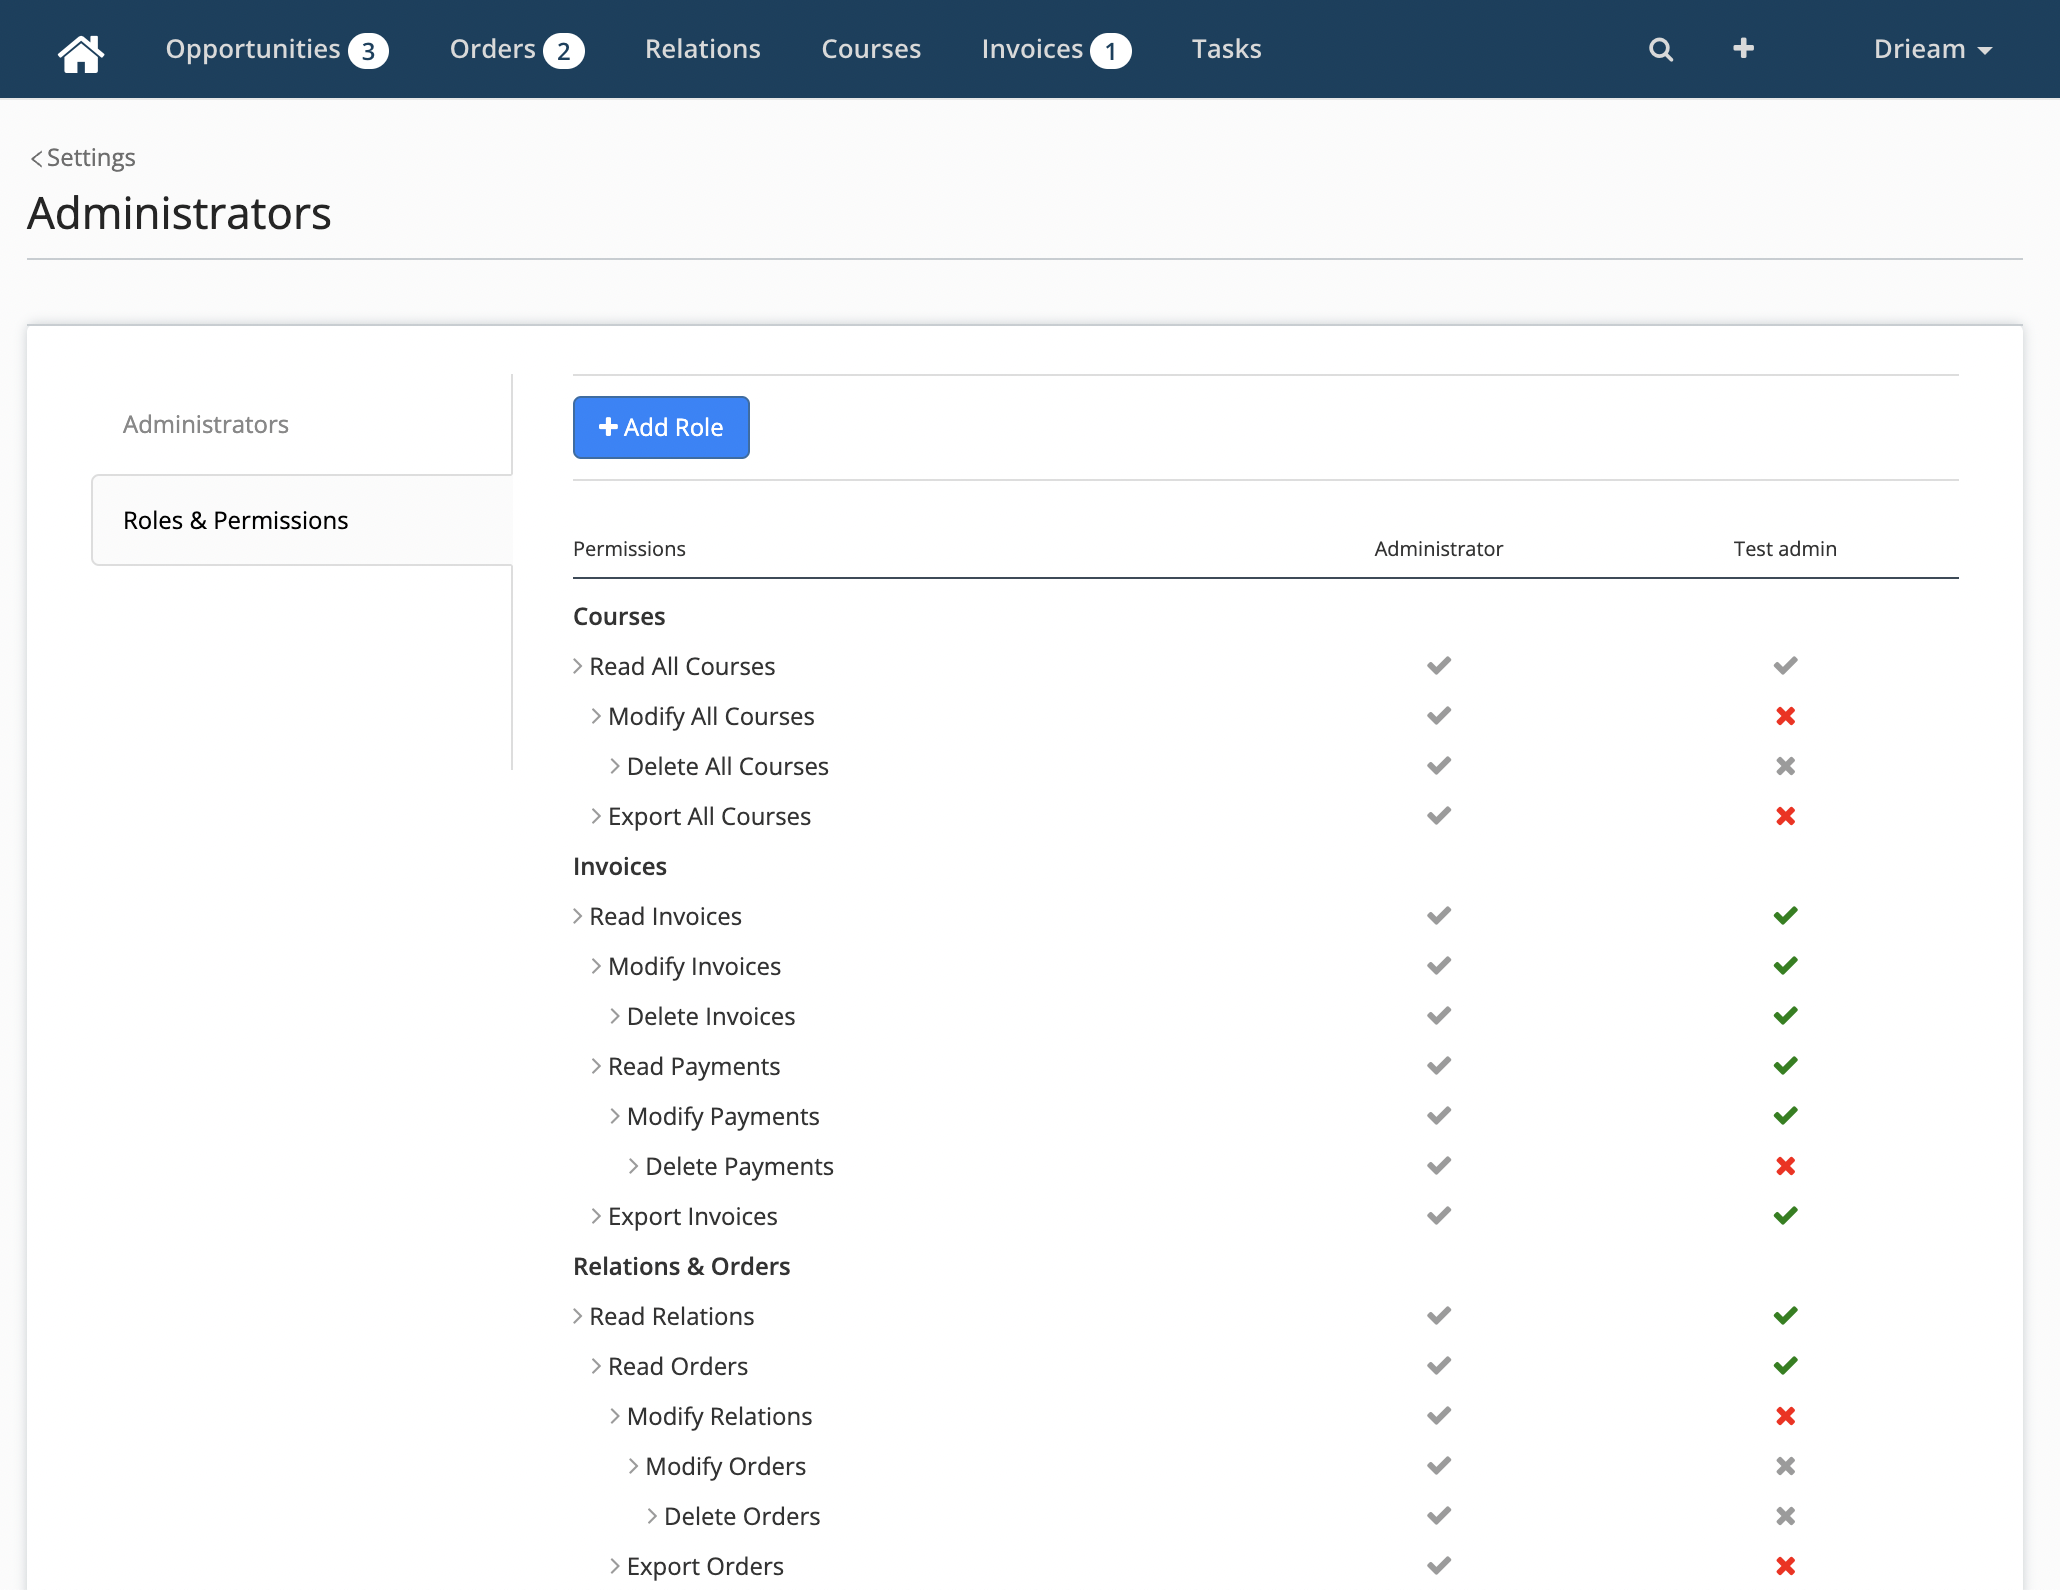Click the plus icon in top navigation
Viewport: 2060px width, 1590px height.
[1743, 48]
